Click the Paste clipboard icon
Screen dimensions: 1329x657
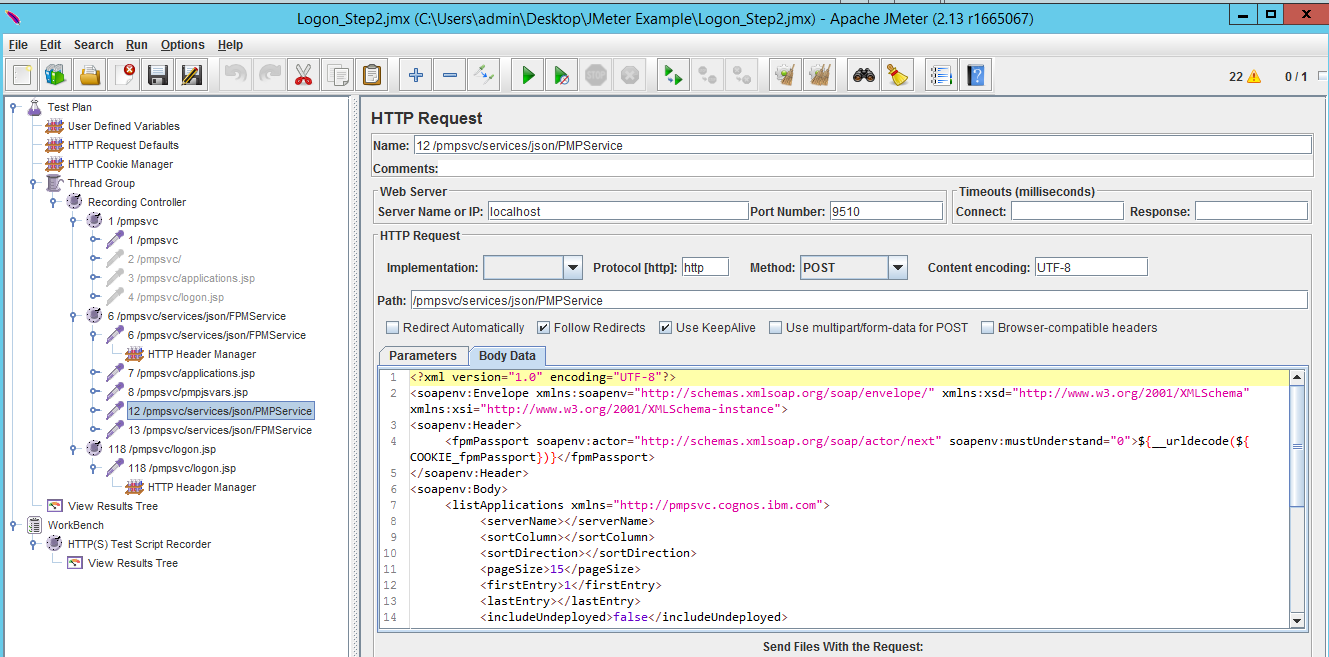(x=372, y=74)
